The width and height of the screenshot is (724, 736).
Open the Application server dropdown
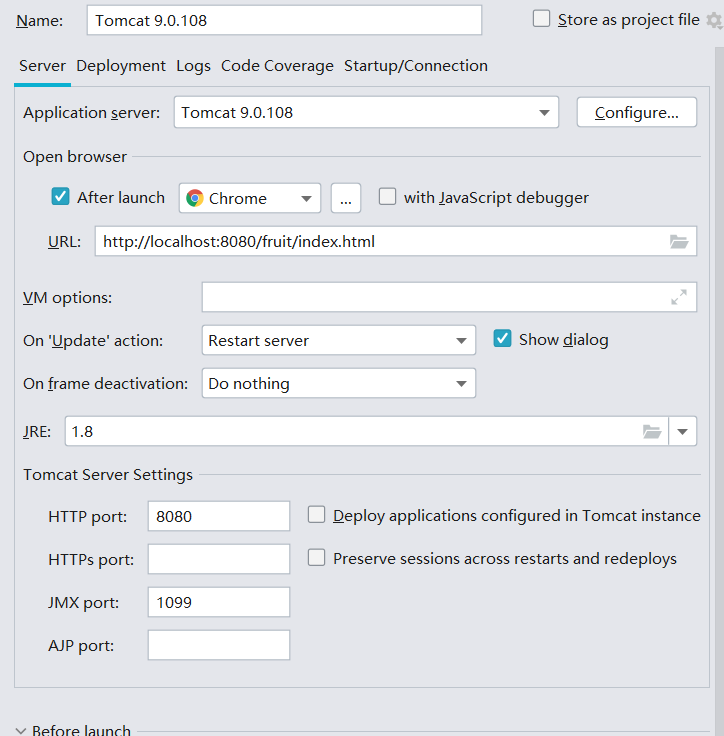366,112
